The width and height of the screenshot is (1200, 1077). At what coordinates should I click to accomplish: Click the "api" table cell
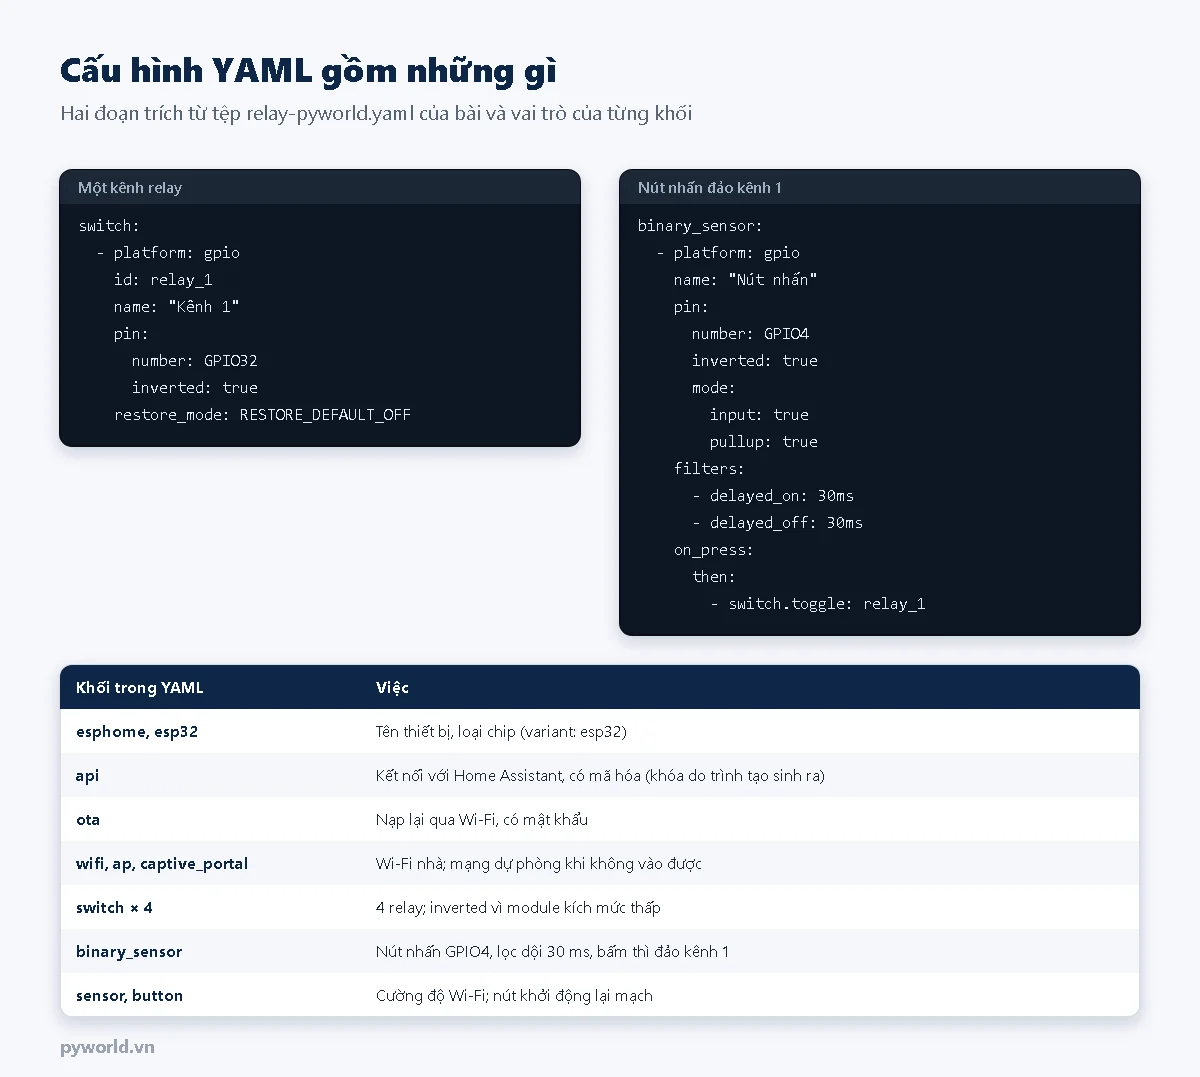(x=87, y=776)
